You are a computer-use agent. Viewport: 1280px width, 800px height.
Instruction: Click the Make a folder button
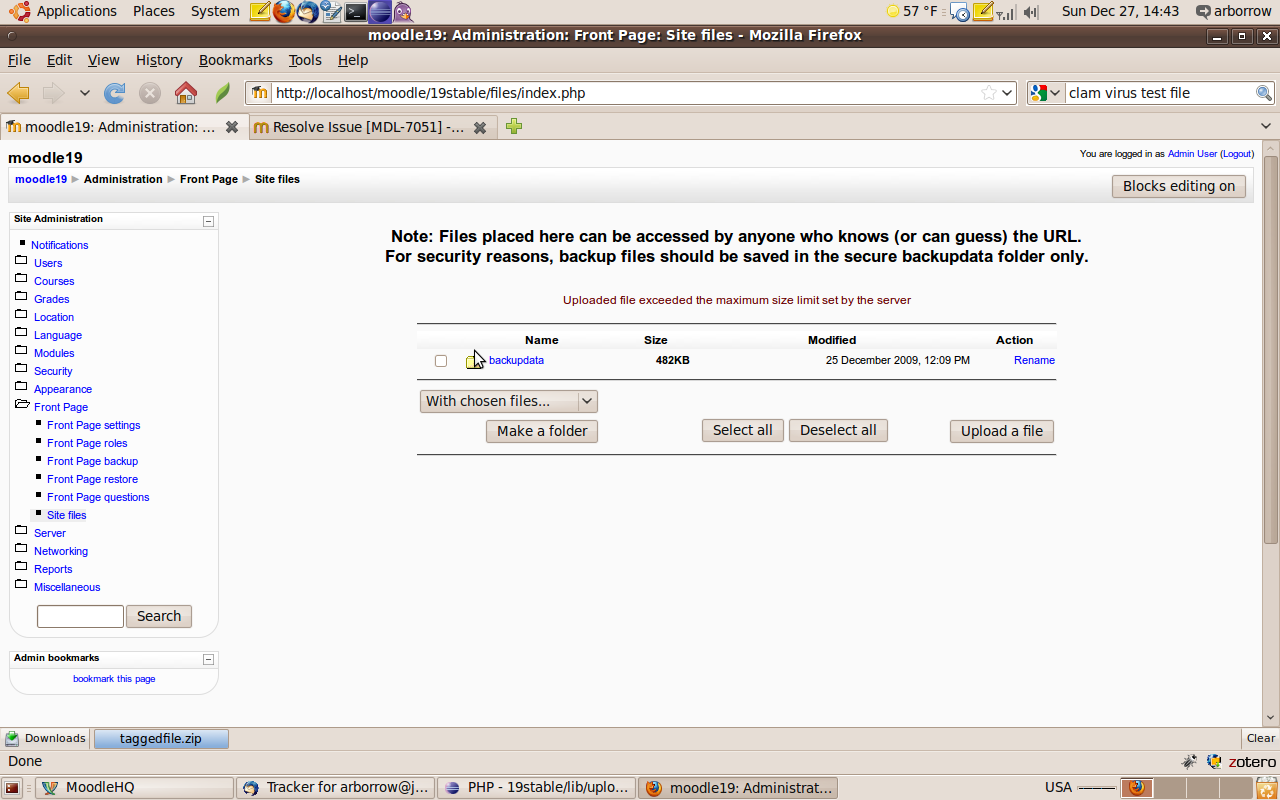pos(542,431)
